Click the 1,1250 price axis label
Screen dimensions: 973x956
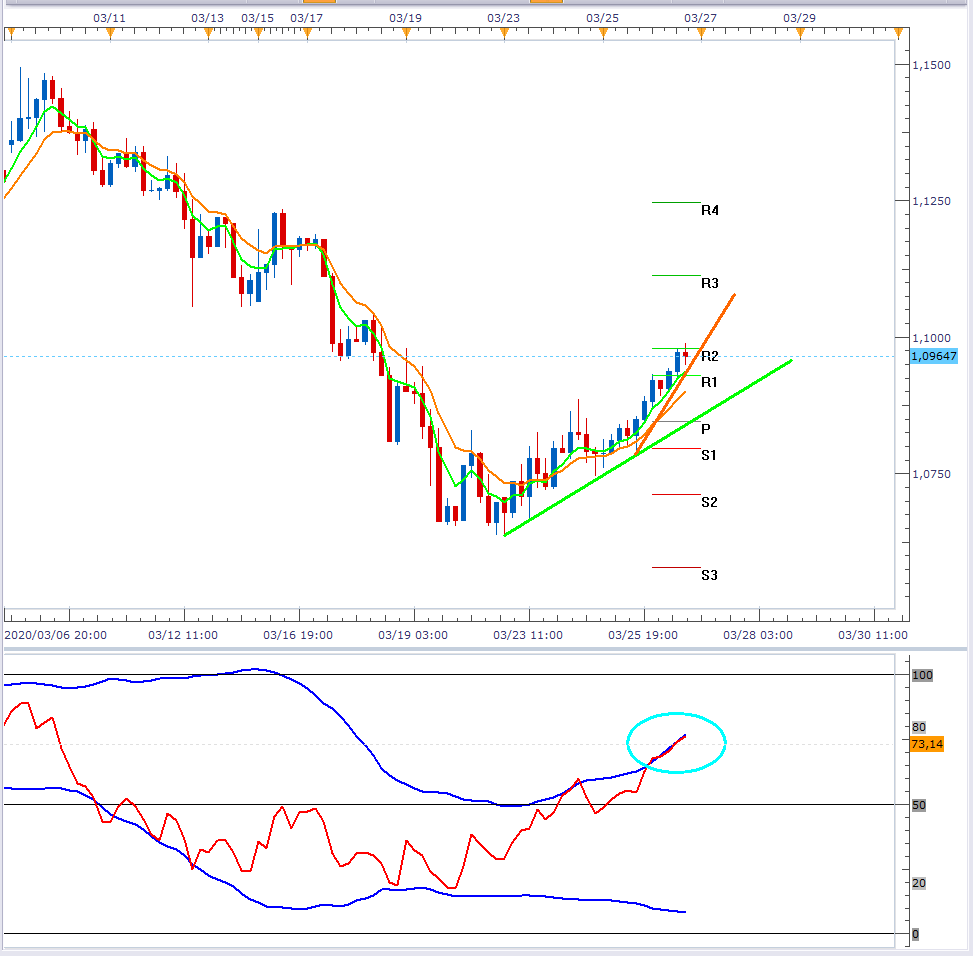(x=931, y=201)
